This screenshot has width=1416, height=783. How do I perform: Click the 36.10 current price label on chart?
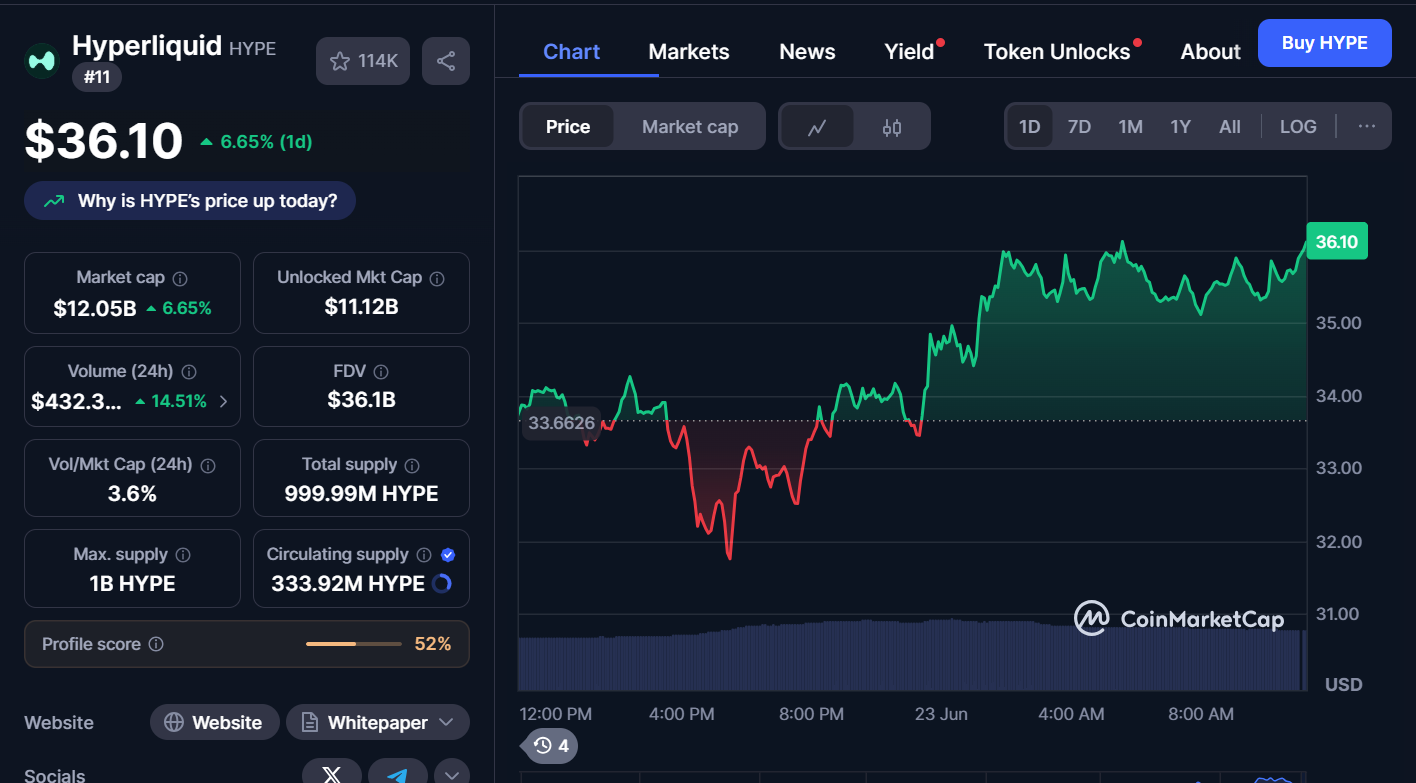coord(1337,241)
